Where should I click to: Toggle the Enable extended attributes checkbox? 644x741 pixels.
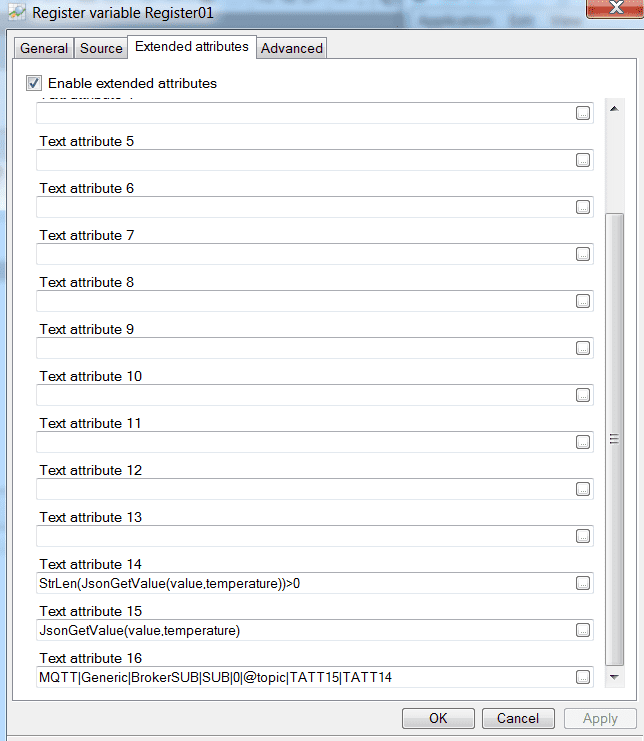click(34, 83)
